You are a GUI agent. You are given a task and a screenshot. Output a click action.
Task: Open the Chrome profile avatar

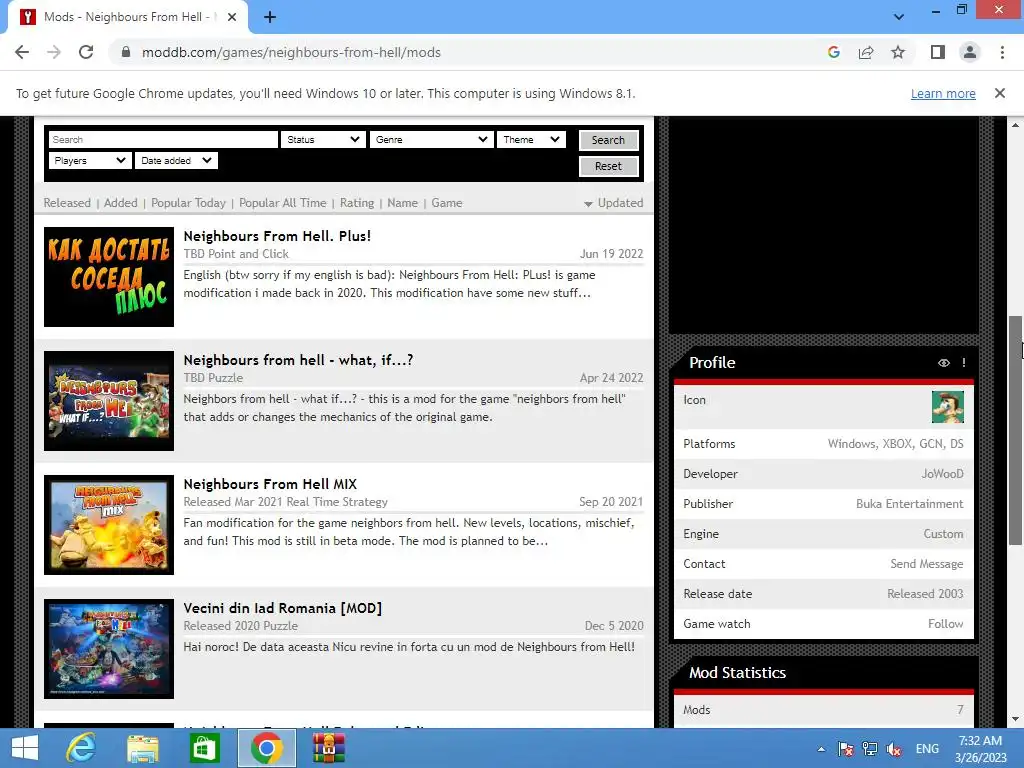pyautogui.click(x=970, y=52)
